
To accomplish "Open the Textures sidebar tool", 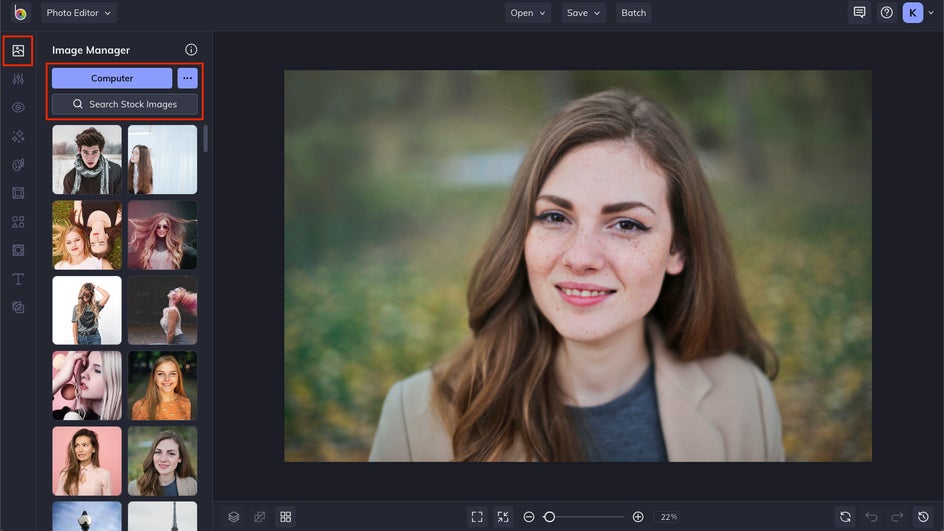I will pyautogui.click(x=18, y=307).
